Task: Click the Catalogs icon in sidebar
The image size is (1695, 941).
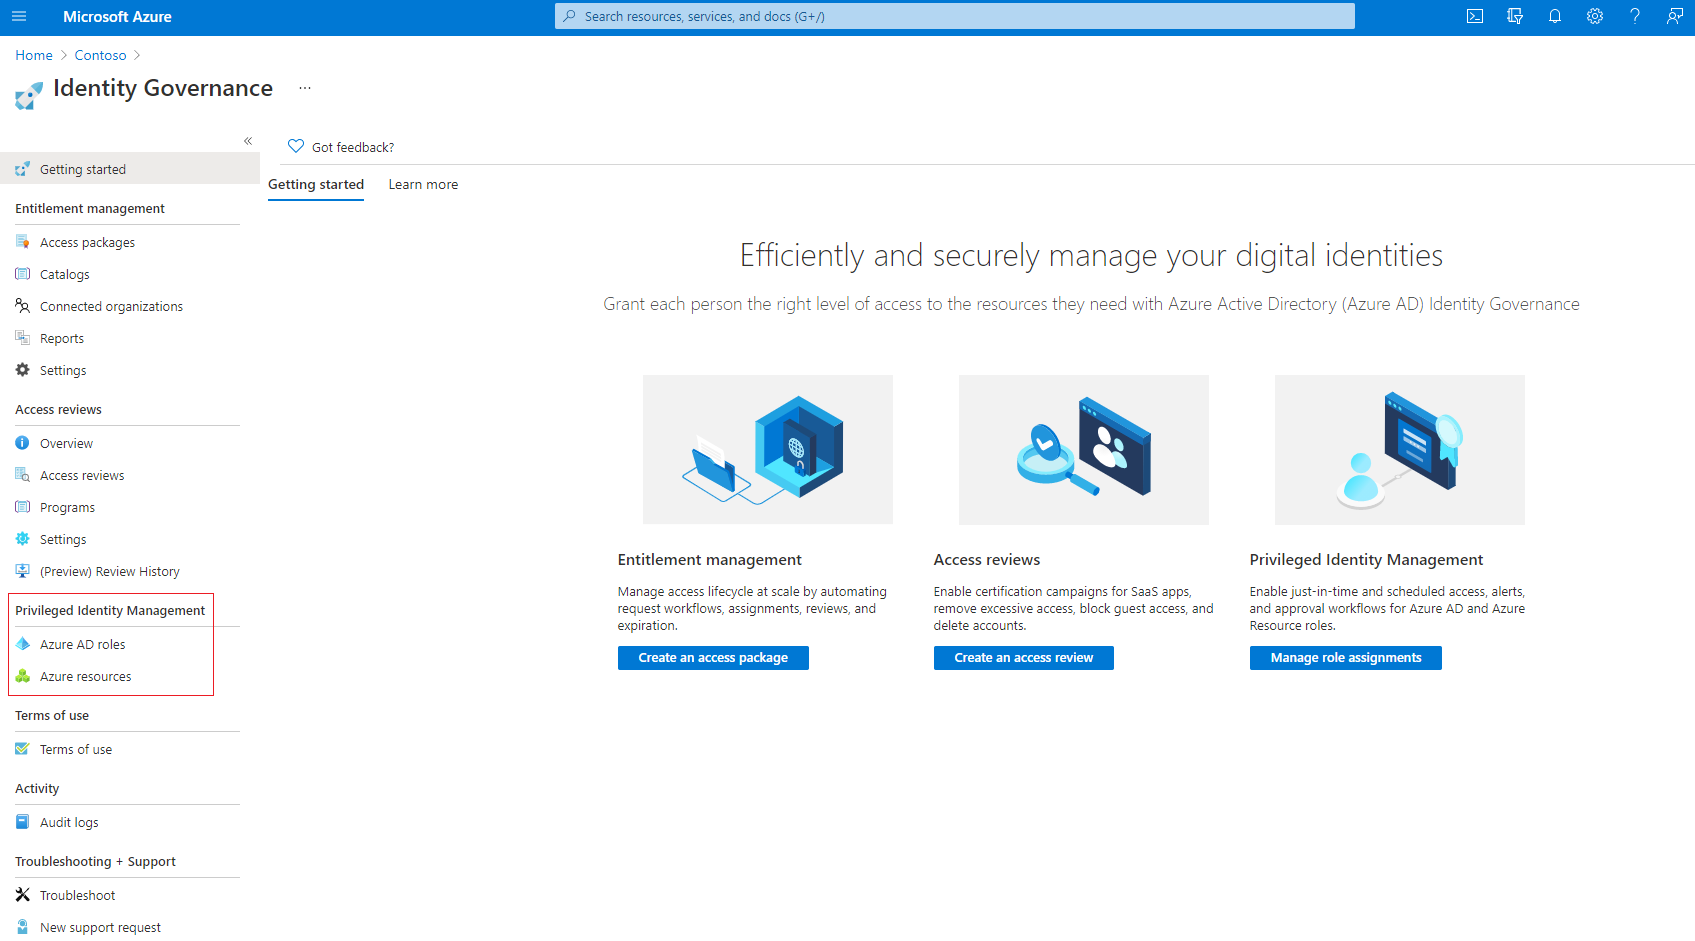Action: pyautogui.click(x=23, y=274)
